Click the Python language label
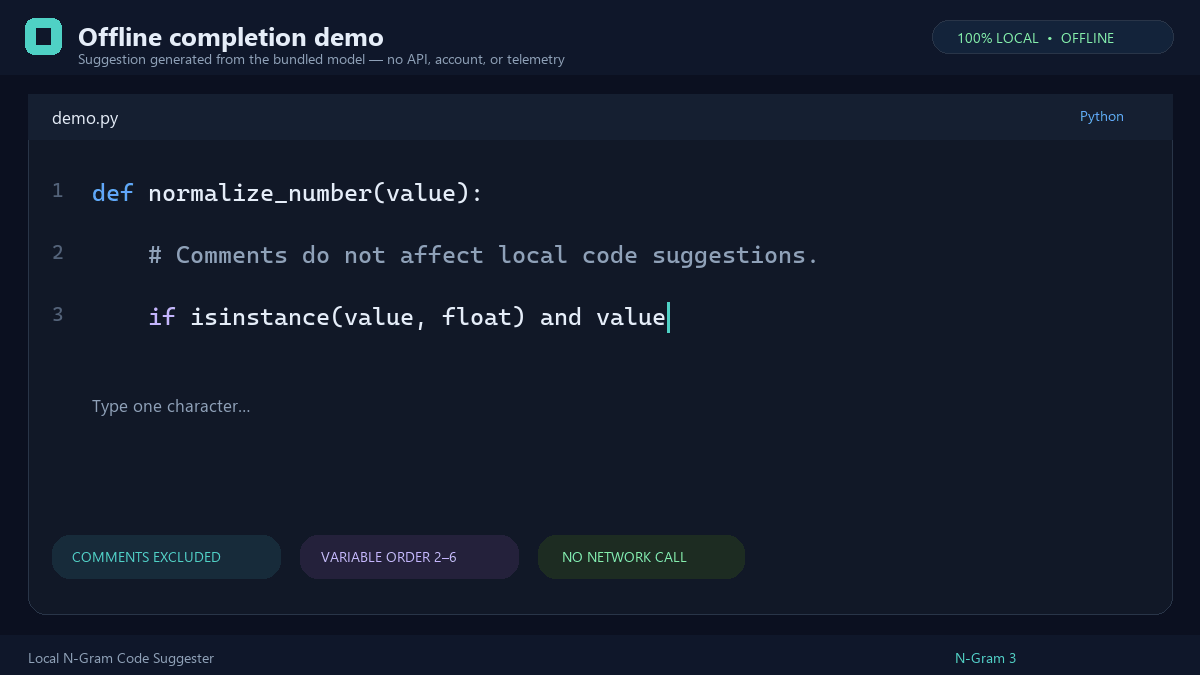 pyautogui.click(x=1102, y=116)
